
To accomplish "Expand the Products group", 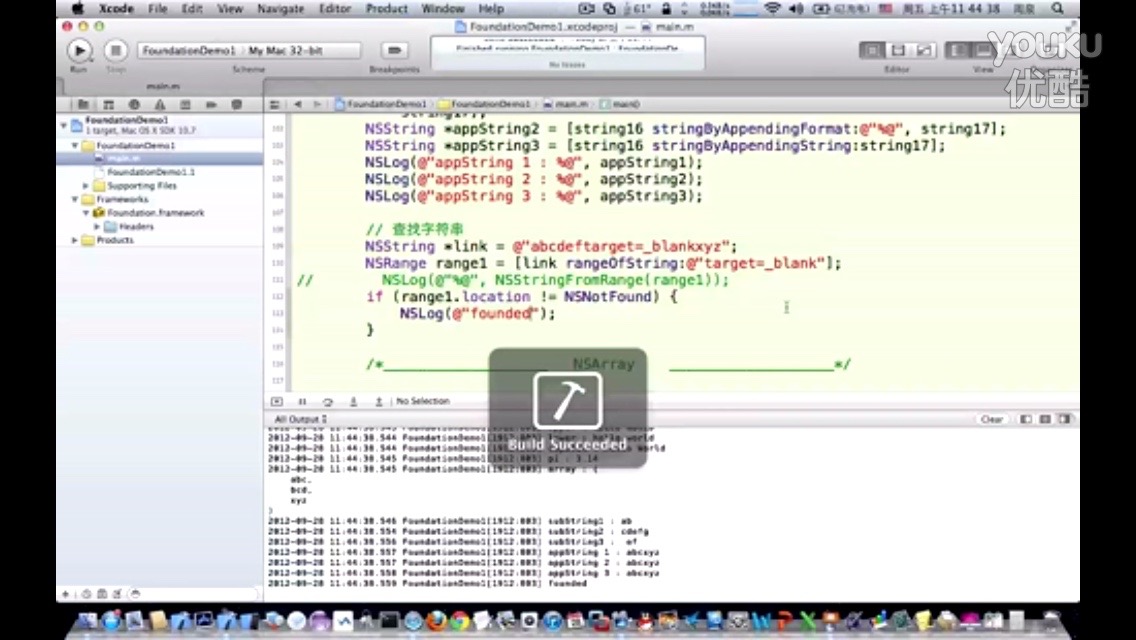I will pos(75,240).
